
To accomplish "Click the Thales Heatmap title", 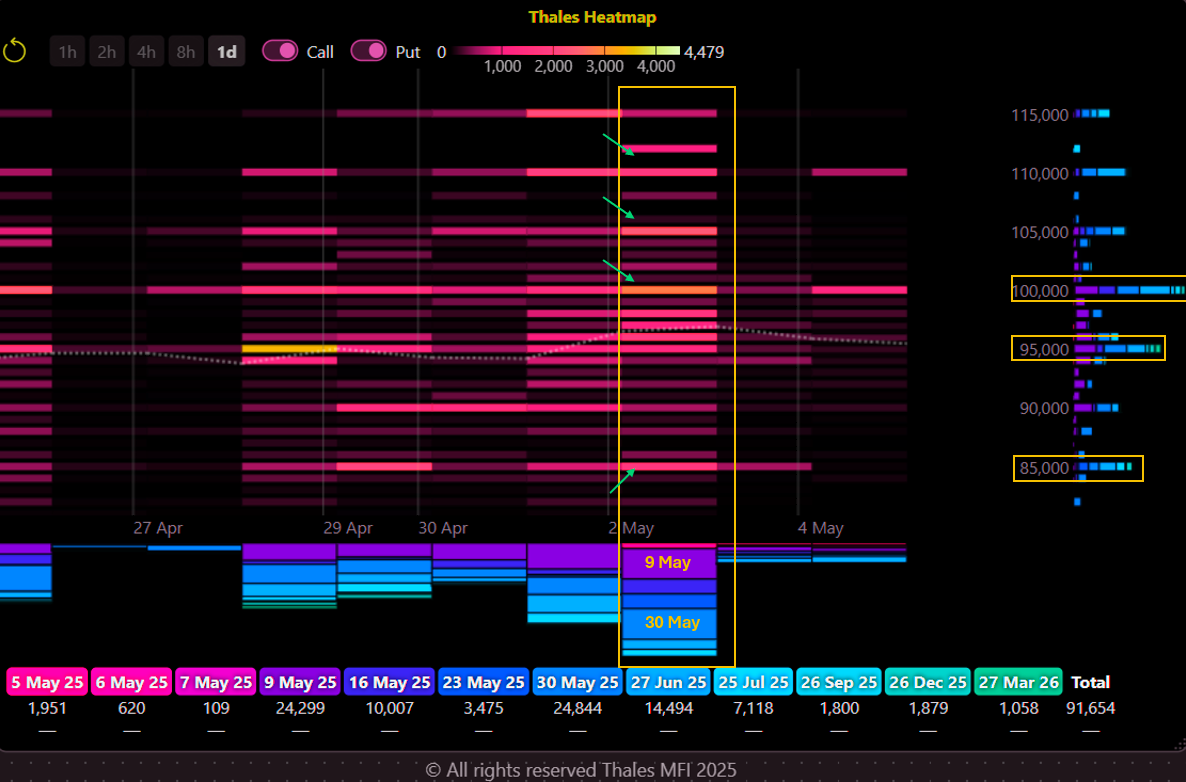I will 592,17.
